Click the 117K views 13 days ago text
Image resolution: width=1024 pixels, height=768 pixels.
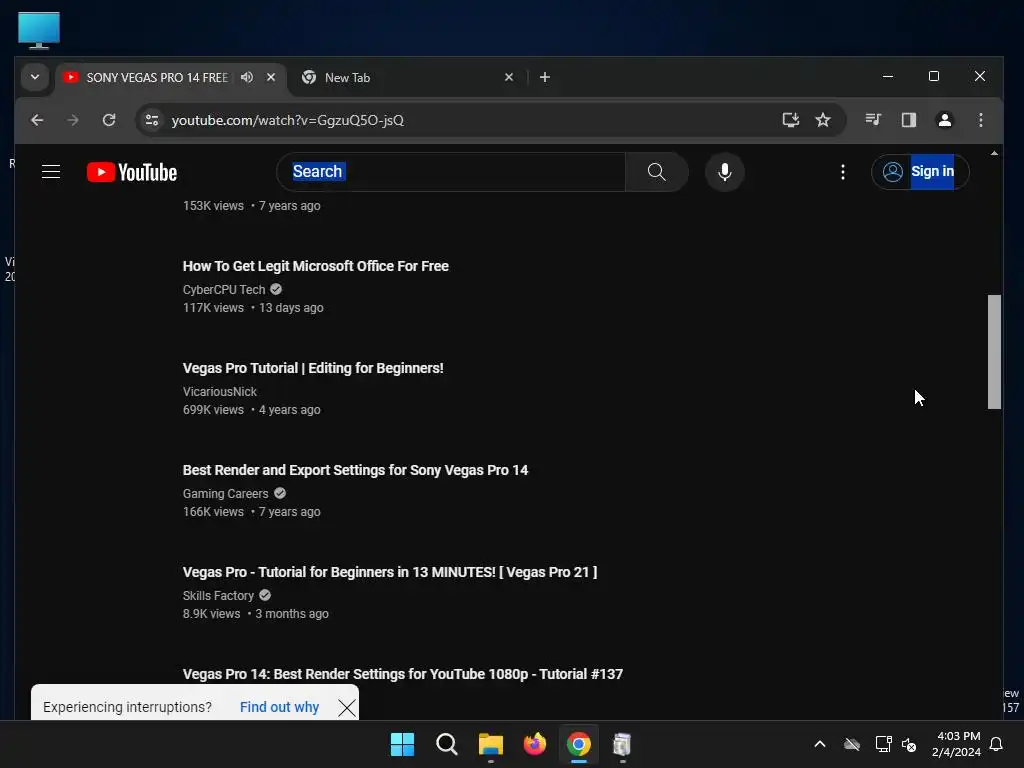[253, 308]
